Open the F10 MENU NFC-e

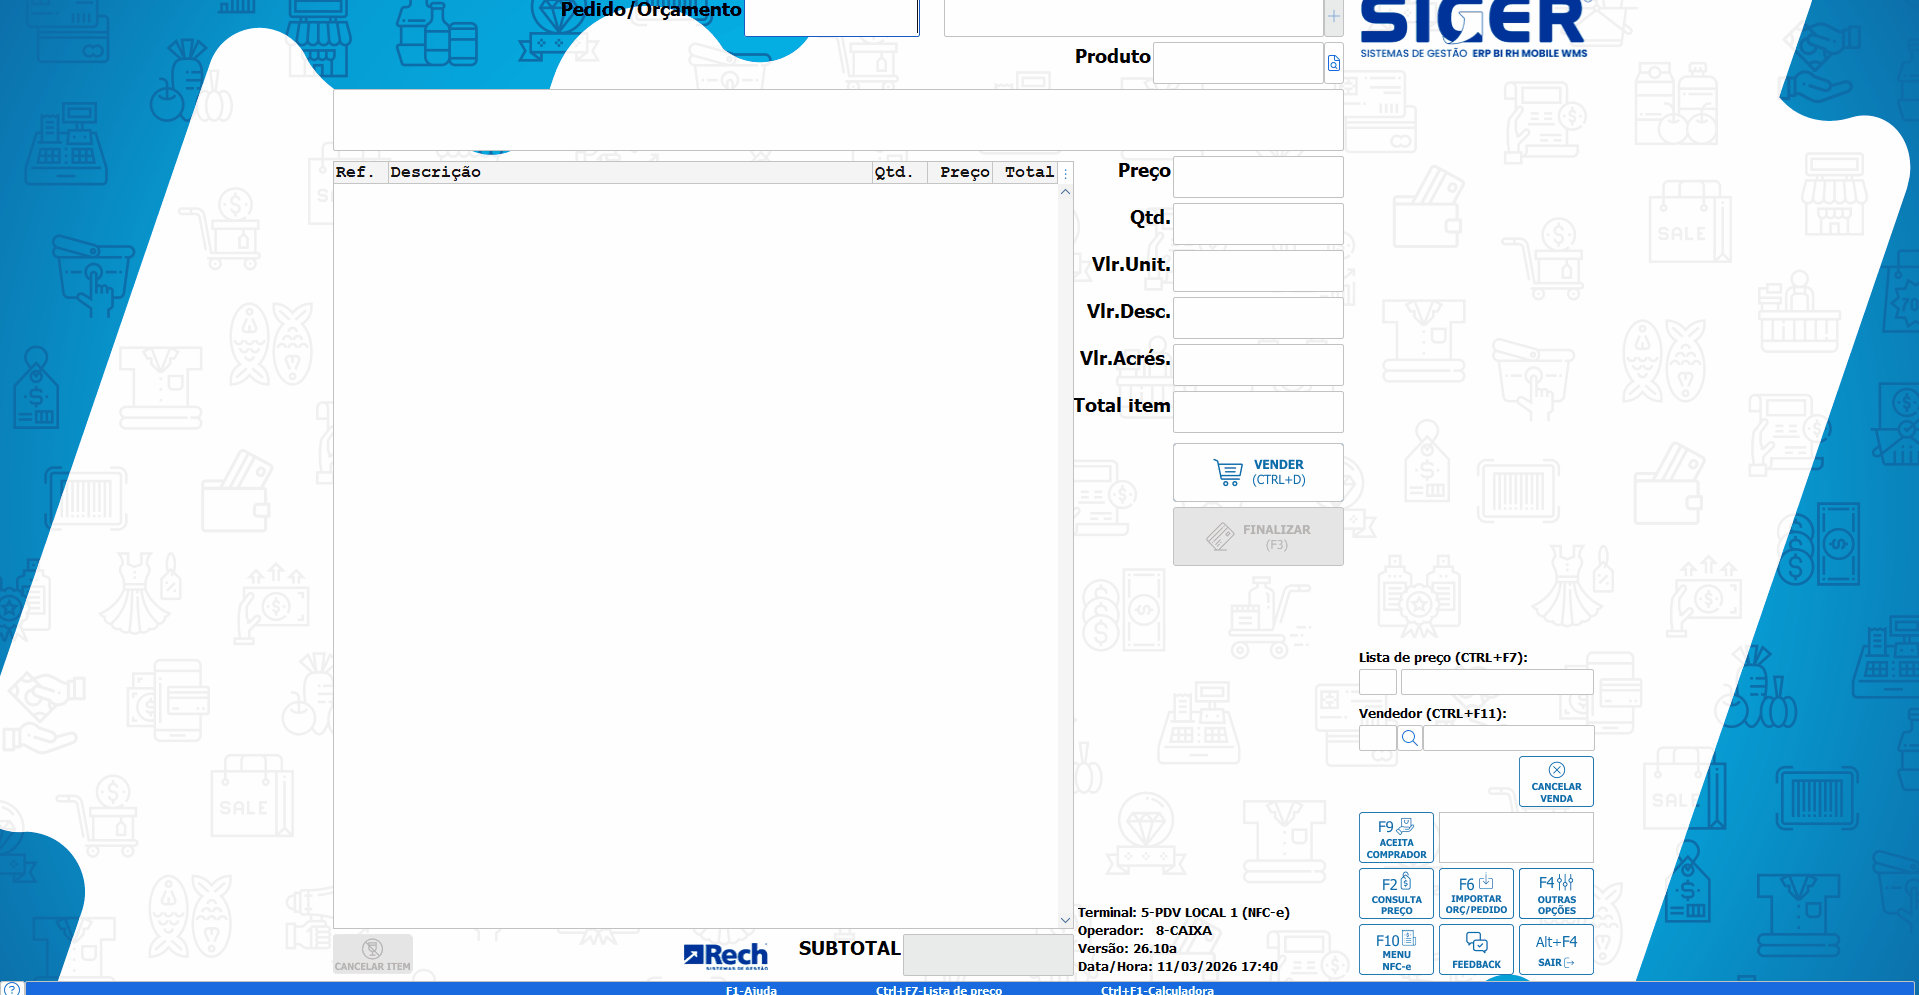(1396, 950)
